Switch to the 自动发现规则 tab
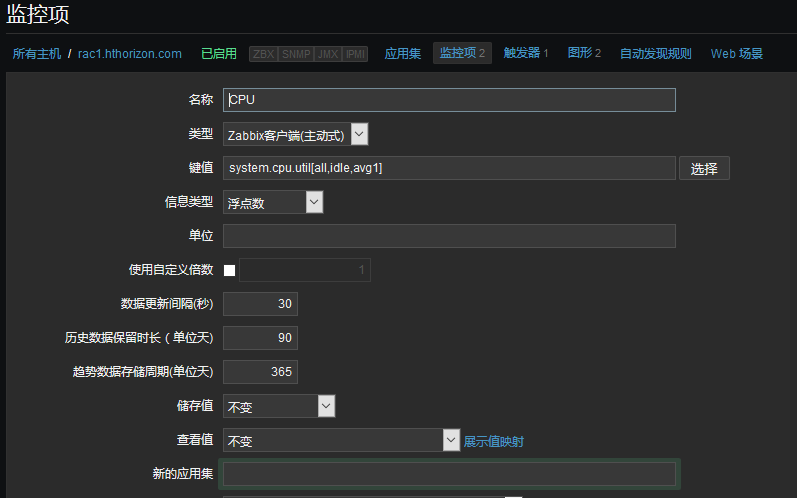The height and width of the screenshot is (498, 797). coord(655,54)
